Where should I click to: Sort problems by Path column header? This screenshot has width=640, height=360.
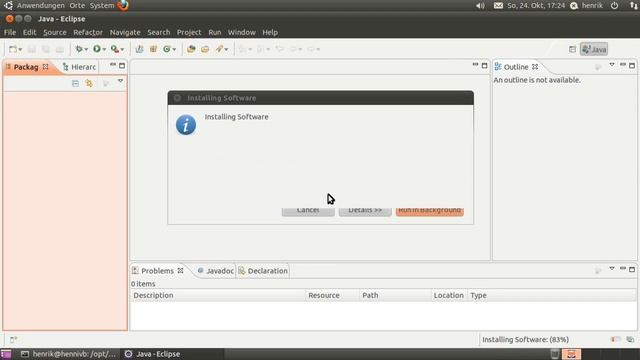coord(396,295)
